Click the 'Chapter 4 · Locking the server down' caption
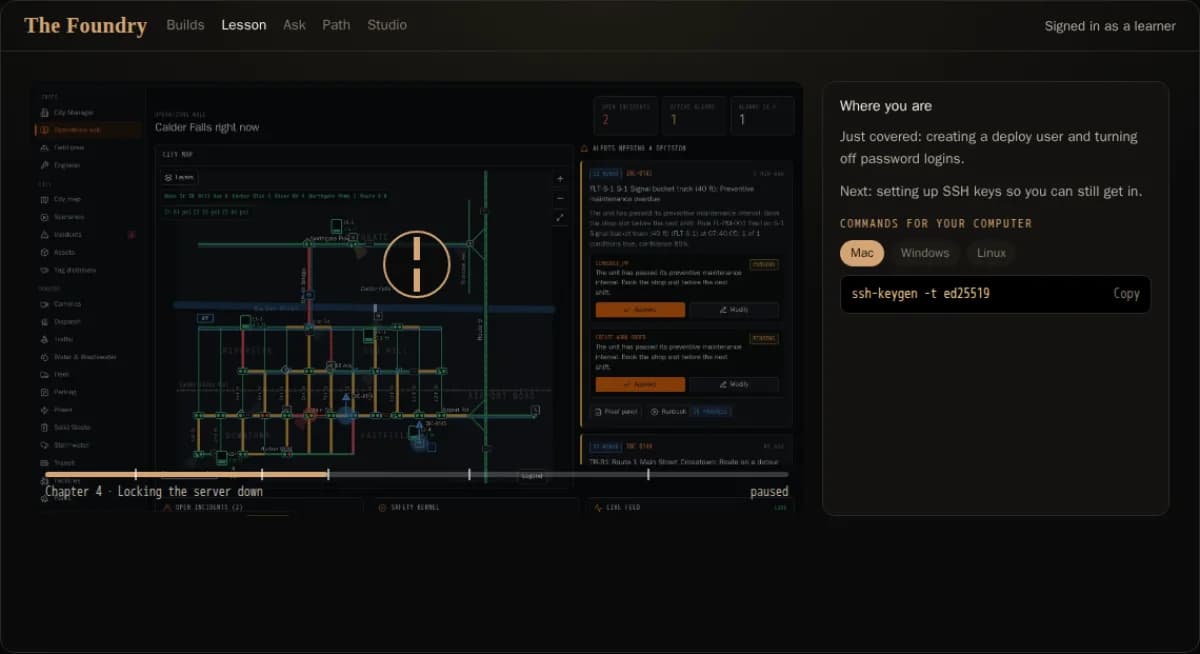Image resolution: width=1200 pixels, height=654 pixels. (x=154, y=492)
